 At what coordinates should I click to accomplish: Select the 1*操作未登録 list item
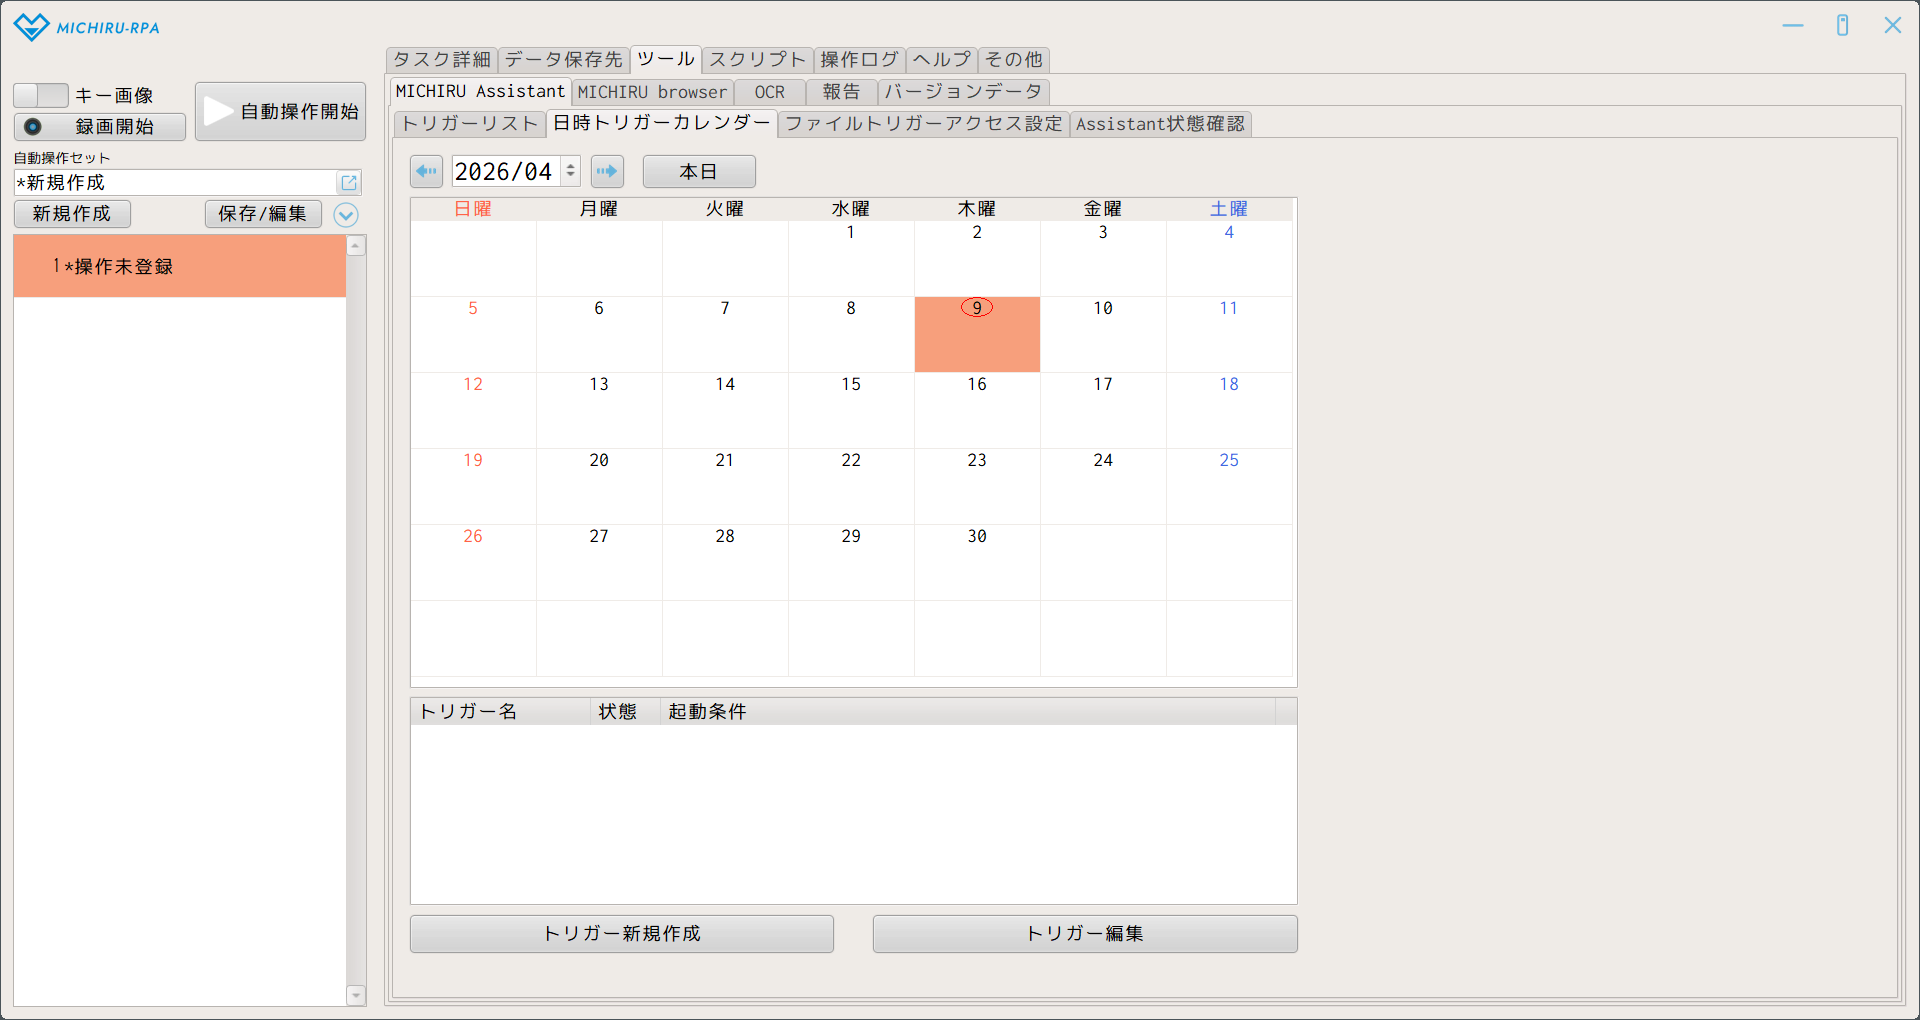(180, 267)
